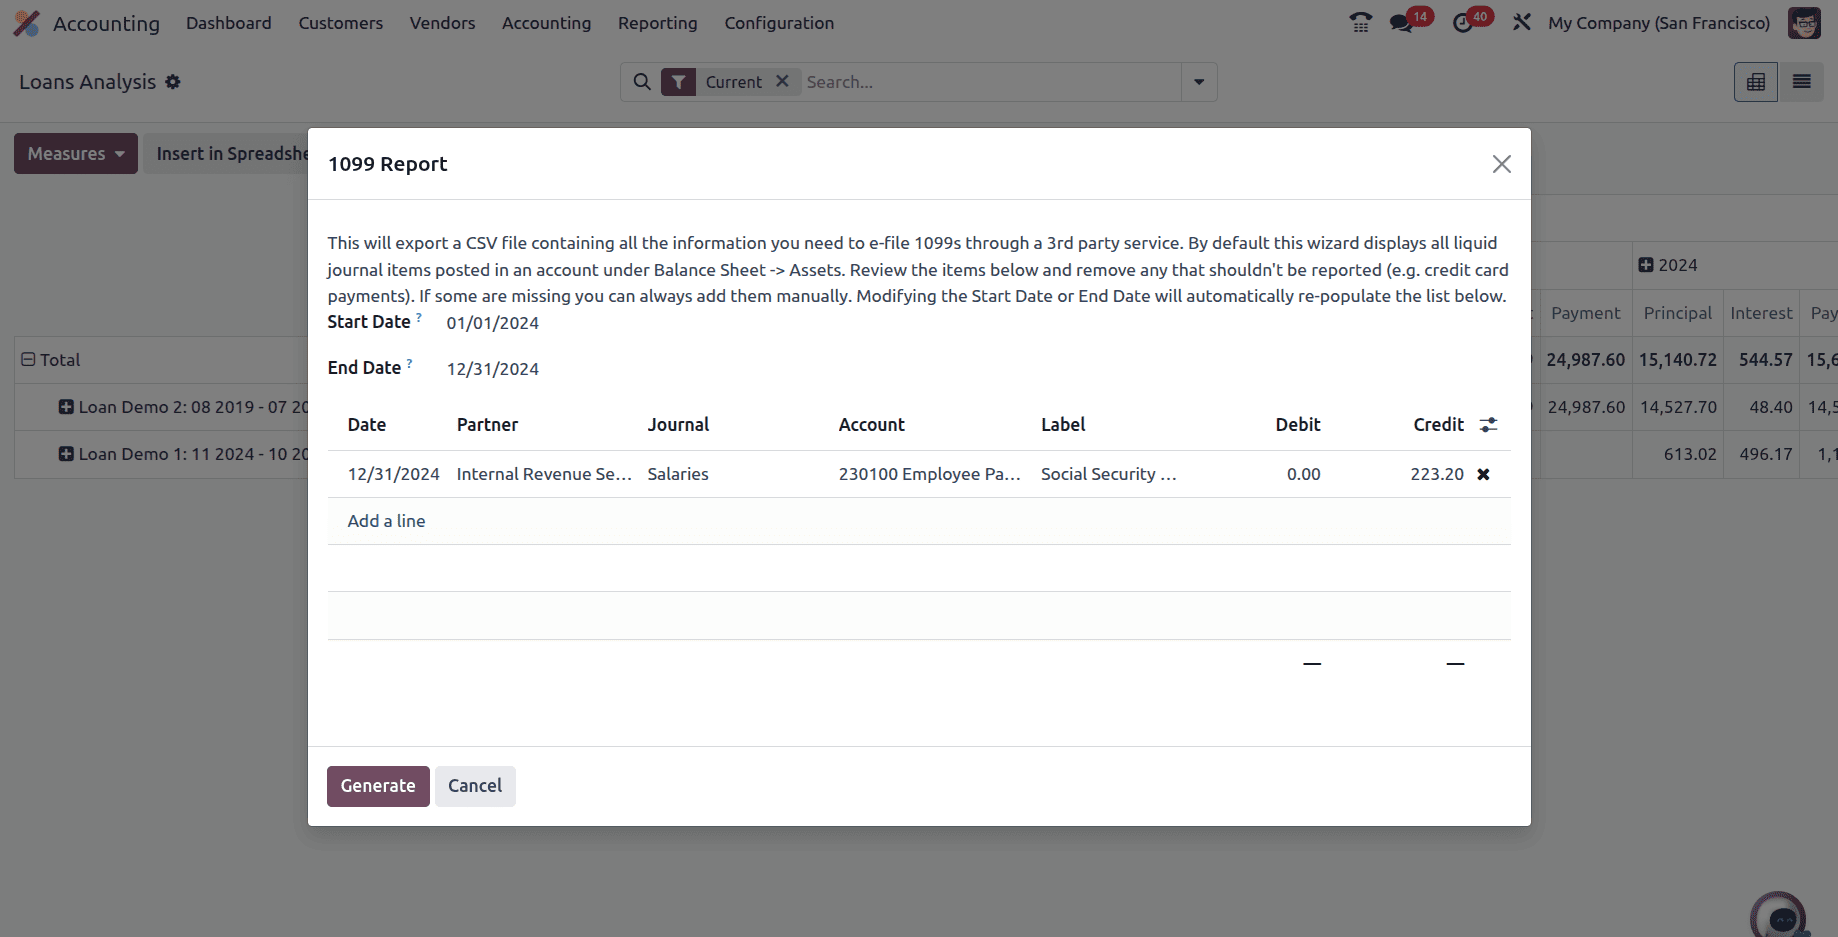Click the softphone handset icon in the header
1838x937 pixels.
(x=1360, y=22)
